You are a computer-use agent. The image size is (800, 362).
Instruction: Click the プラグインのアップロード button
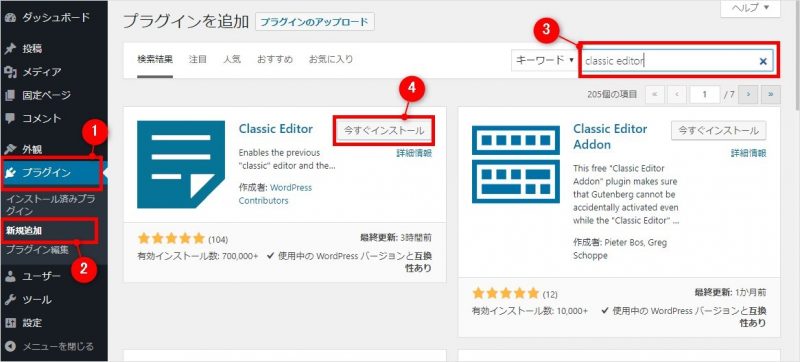click(x=315, y=22)
